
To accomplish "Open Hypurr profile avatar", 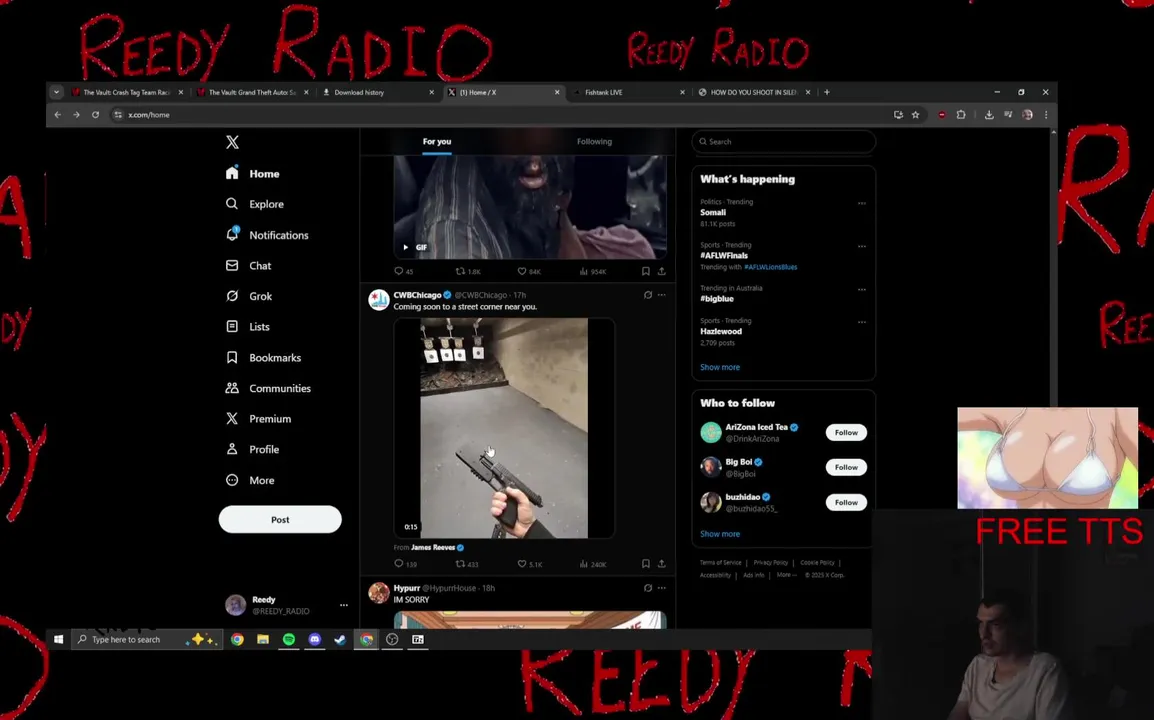I will coord(379,593).
